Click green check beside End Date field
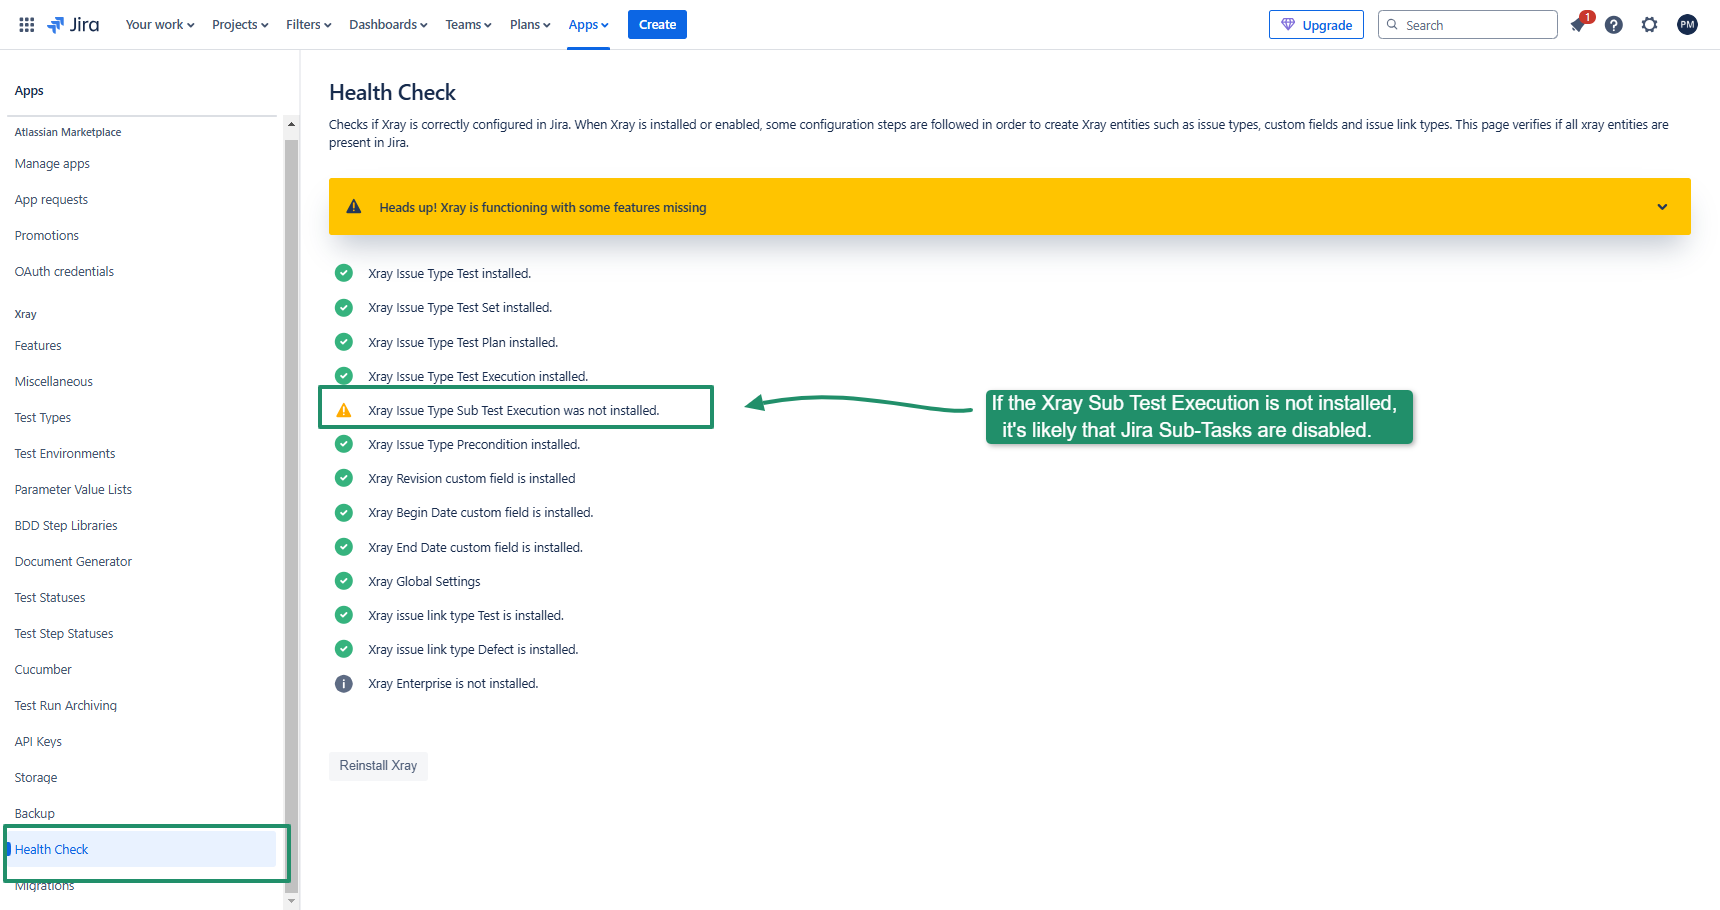 click(344, 547)
